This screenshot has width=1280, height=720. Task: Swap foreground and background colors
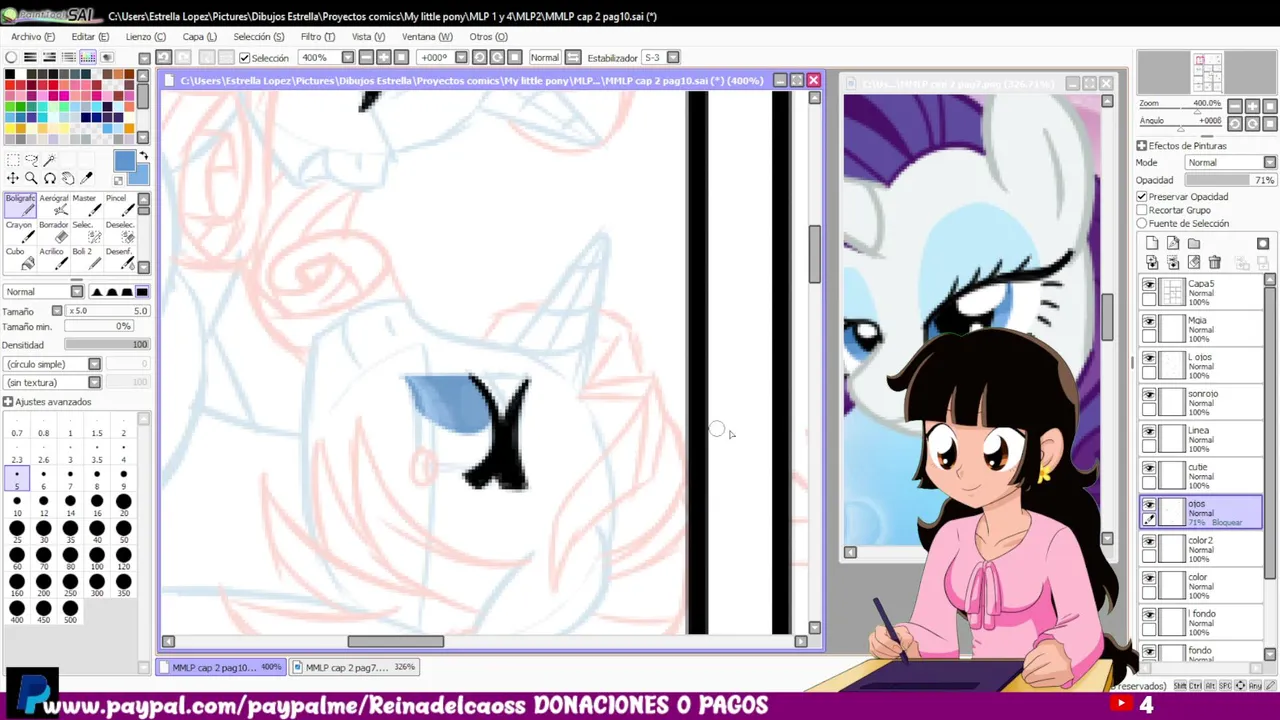(143, 156)
